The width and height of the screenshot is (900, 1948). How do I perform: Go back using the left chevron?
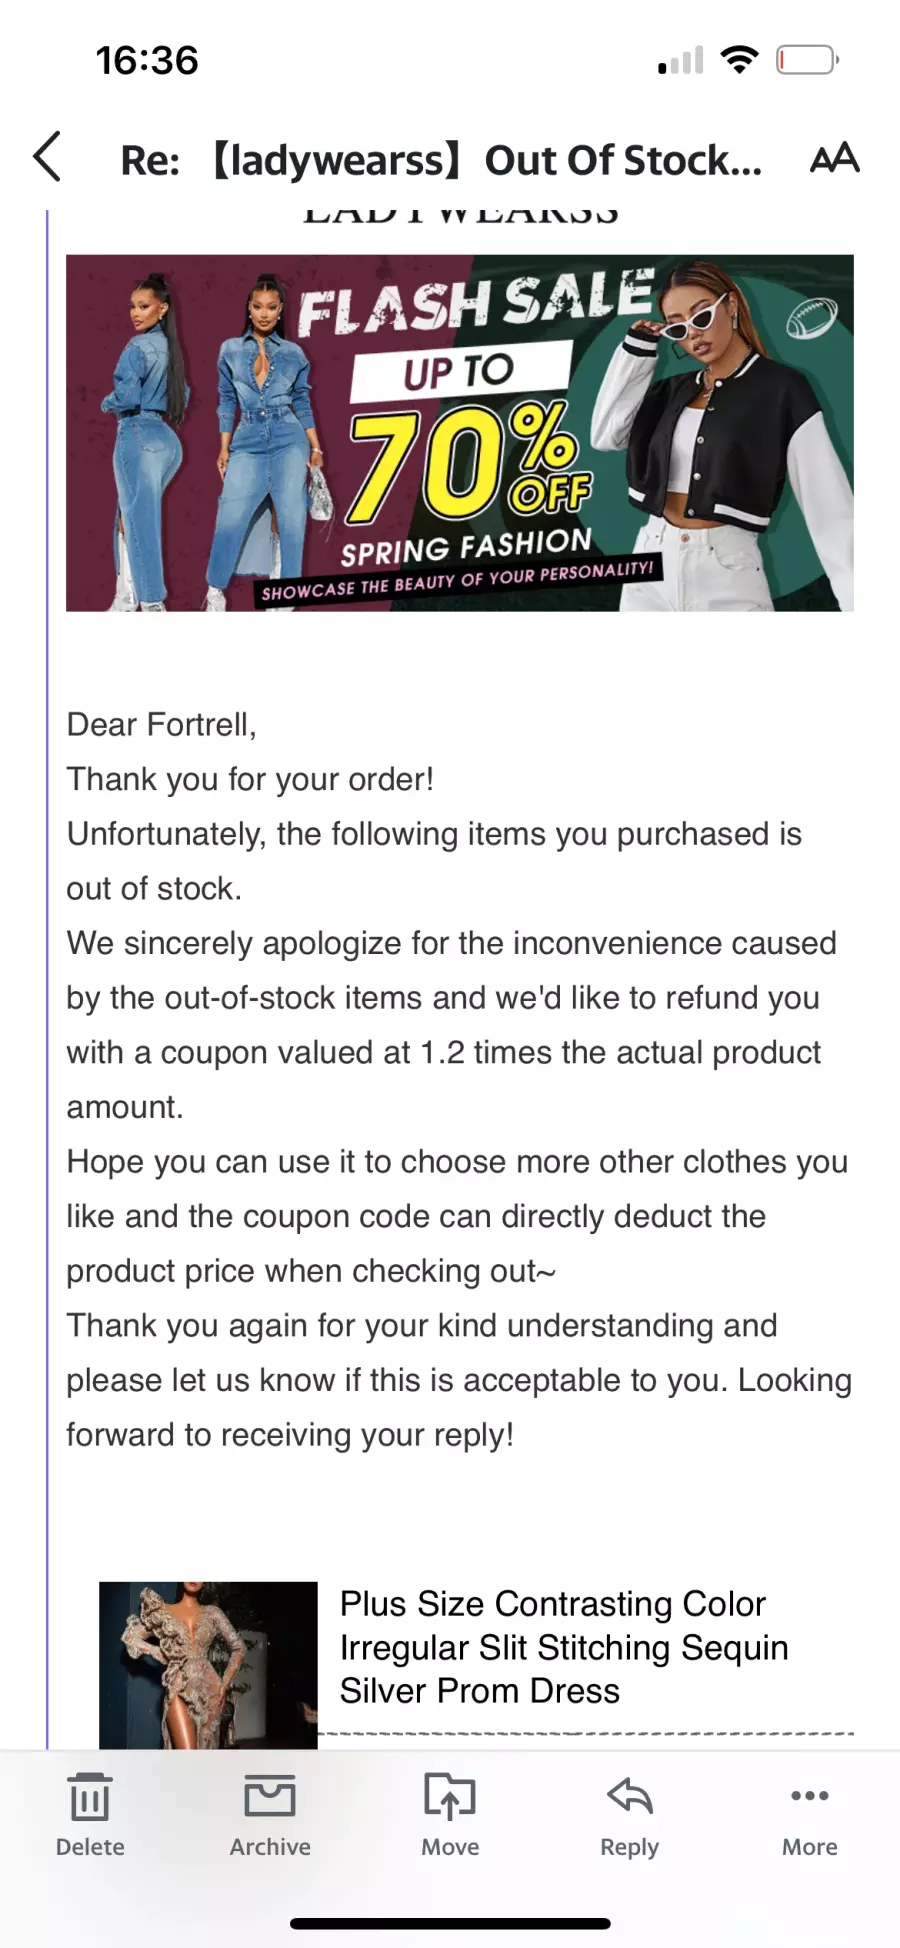pyautogui.click(x=47, y=157)
